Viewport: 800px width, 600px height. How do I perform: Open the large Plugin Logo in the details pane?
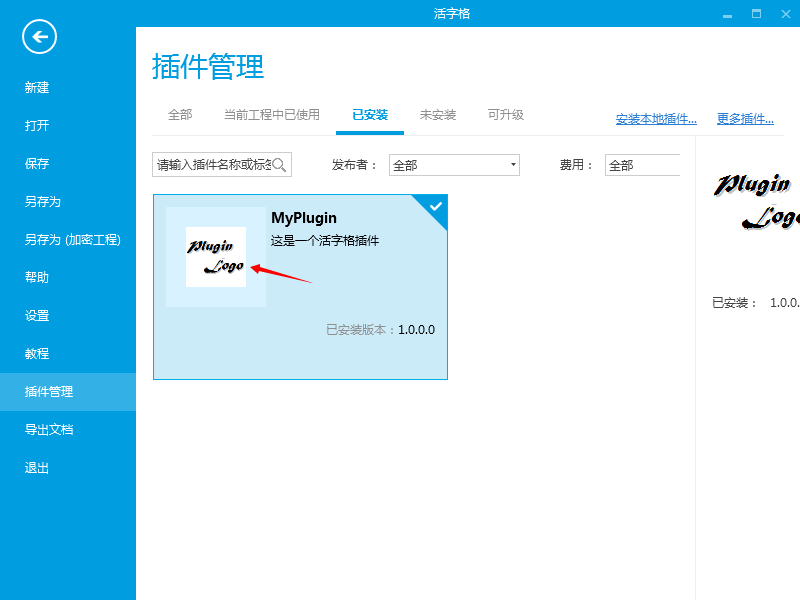[x=757, y=202]
